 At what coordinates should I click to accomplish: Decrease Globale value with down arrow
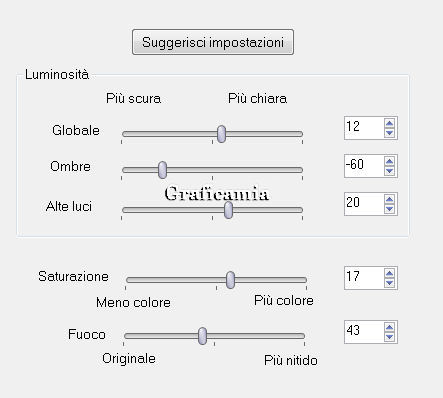coord(389,133)
